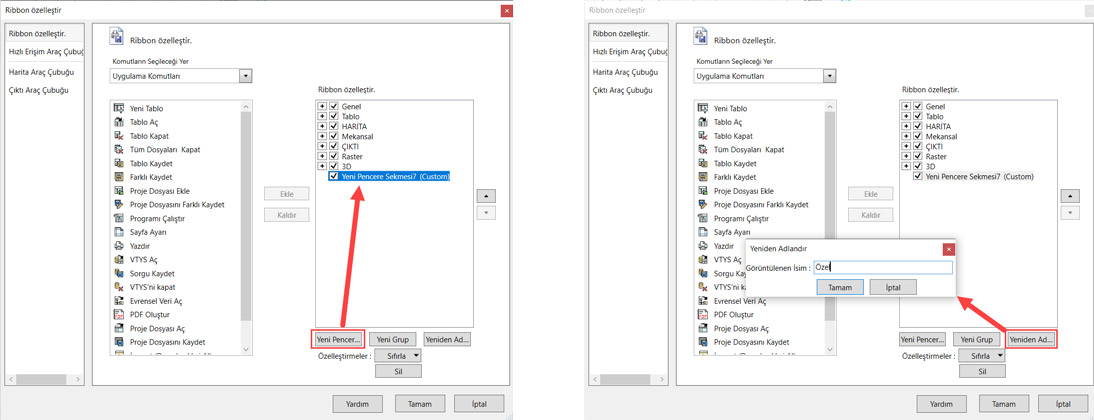
Task: Expand Genel node in left dialog tree
Action: point(322,106)
